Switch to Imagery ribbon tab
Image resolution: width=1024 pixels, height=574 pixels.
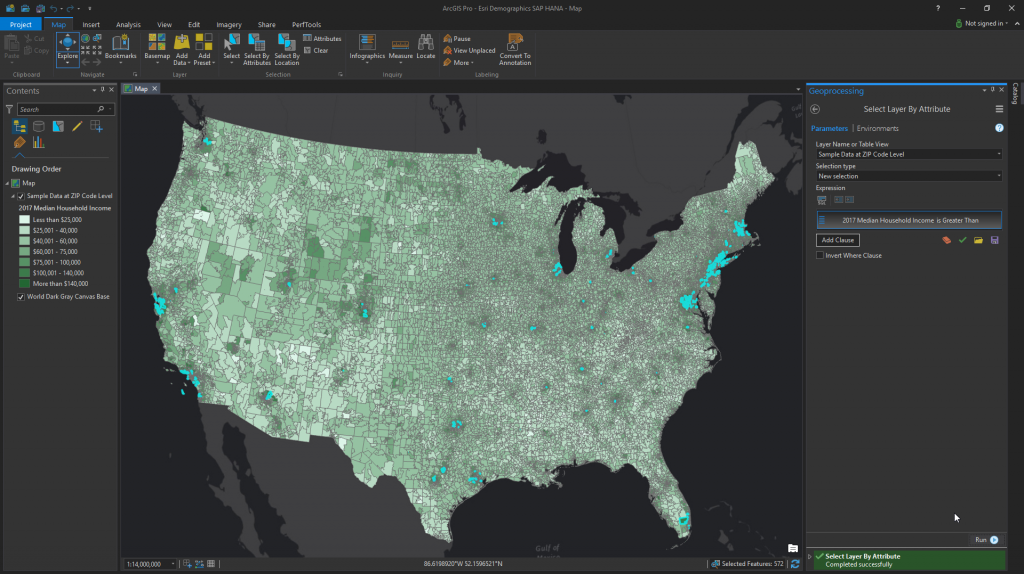229,24
